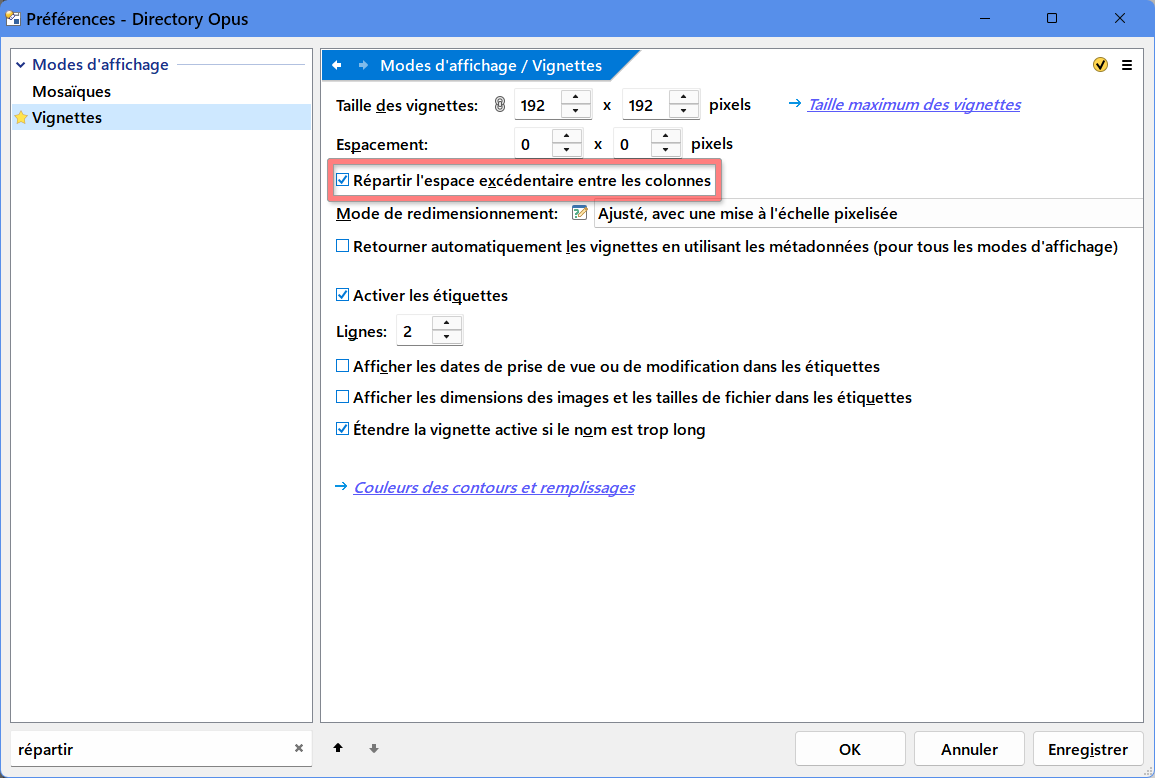
Task: Click the OK button
Action: click(x=850, y=749)
